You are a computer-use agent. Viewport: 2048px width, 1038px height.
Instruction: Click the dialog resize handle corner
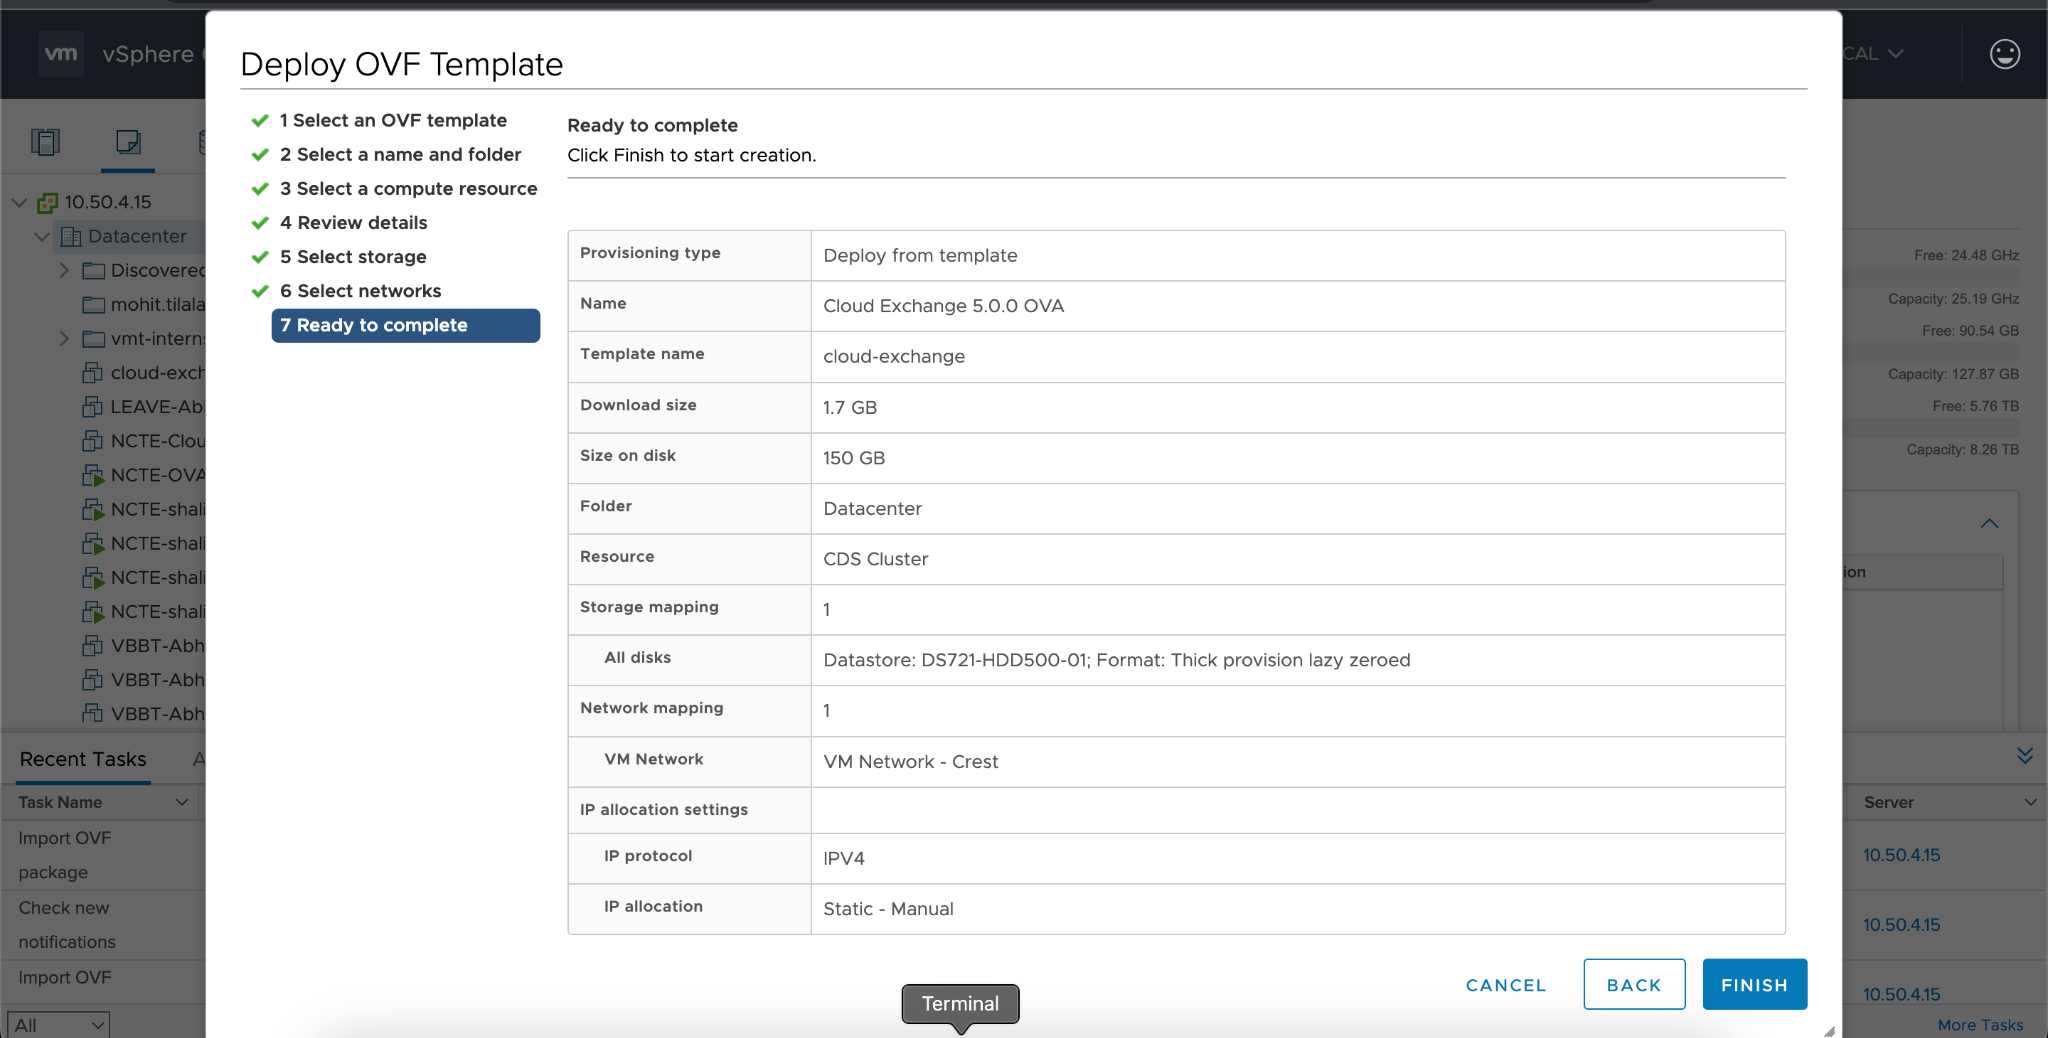[1829, 1031]
